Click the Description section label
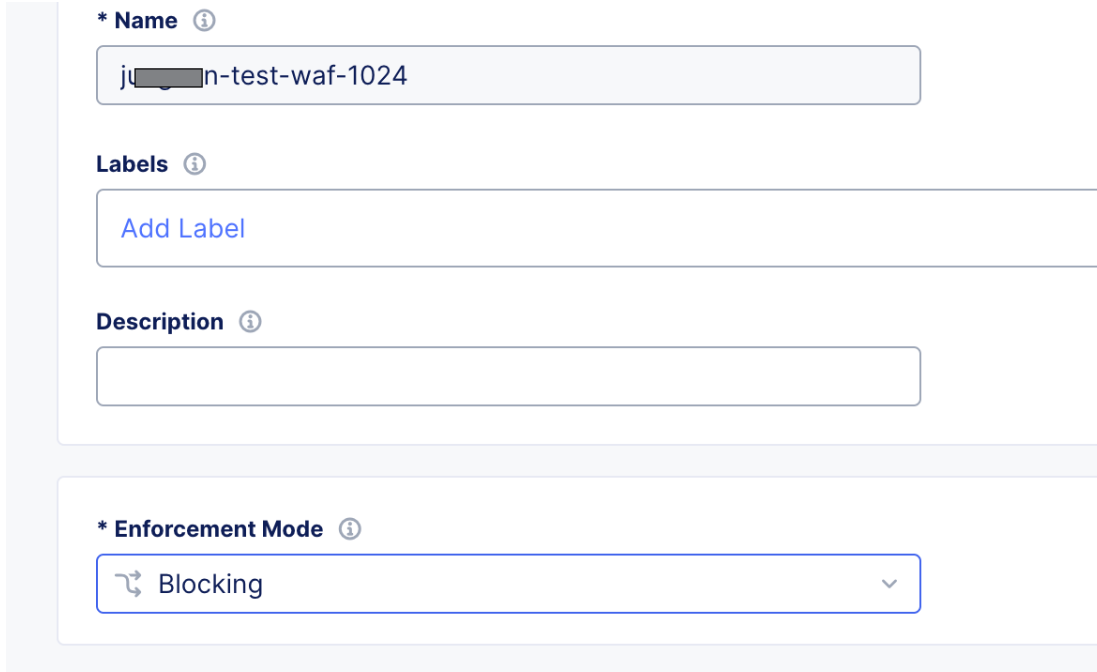This screenshot has width=1097, height=672. (x=158, y=321)
